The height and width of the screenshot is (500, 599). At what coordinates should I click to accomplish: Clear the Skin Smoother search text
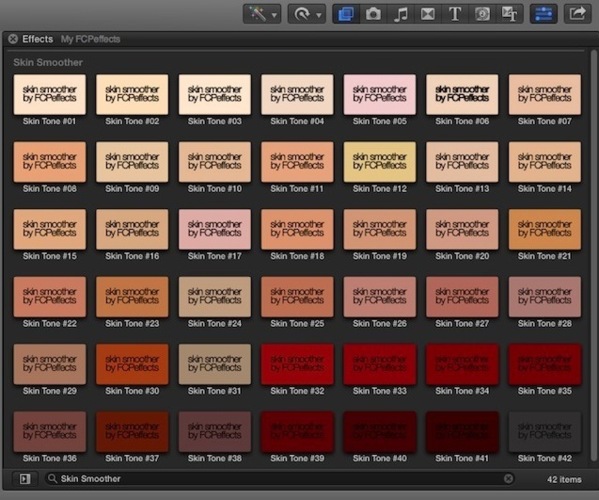pyautogui.click(x=508, y=479)
